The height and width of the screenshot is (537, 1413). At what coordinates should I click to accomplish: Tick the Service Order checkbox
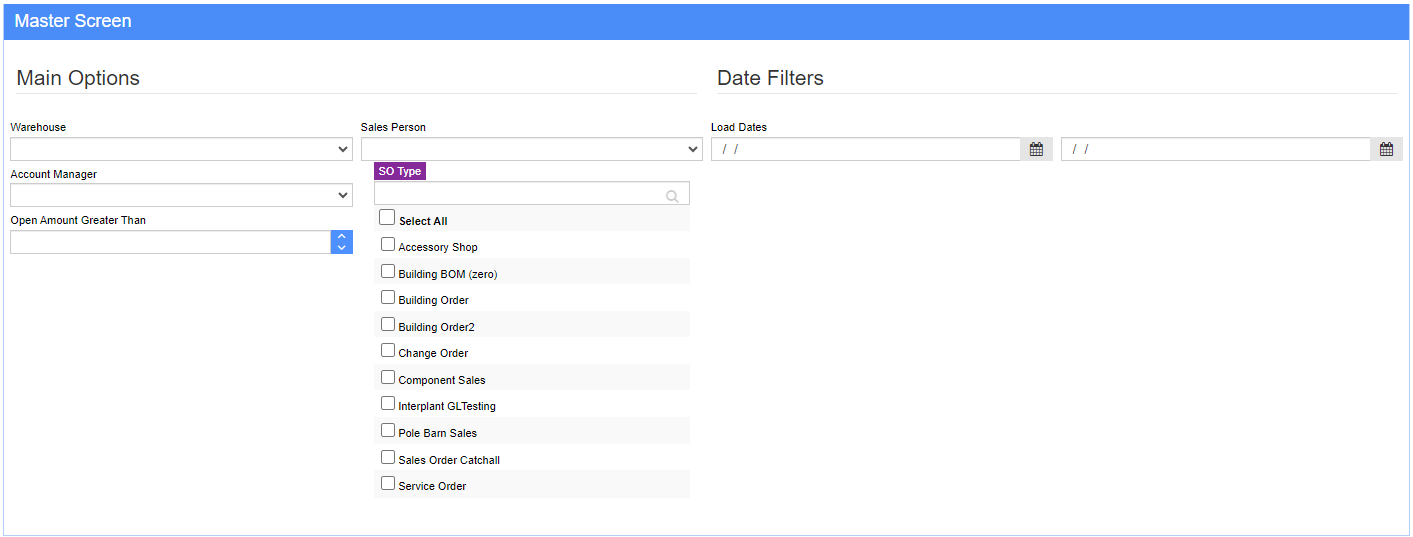388,483
